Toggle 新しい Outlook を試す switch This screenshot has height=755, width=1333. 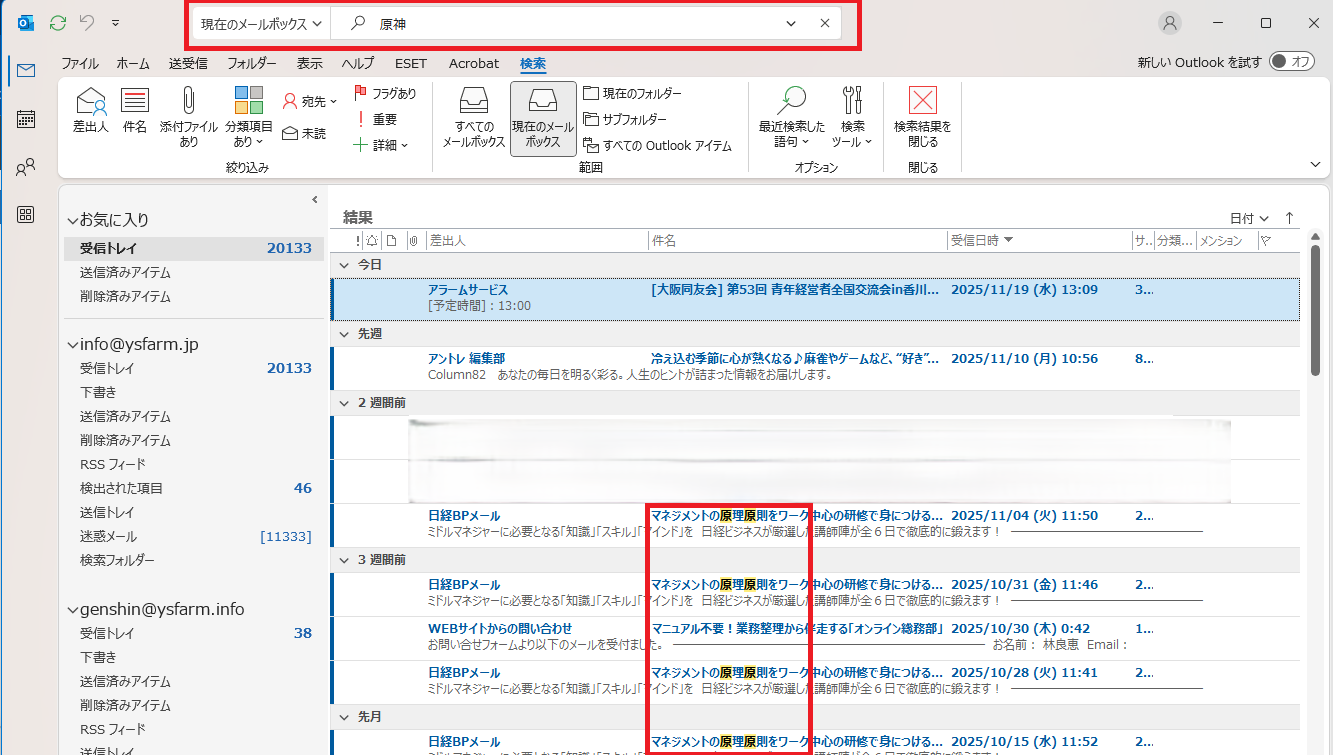pyautogui.click(x=1291, y=62)
